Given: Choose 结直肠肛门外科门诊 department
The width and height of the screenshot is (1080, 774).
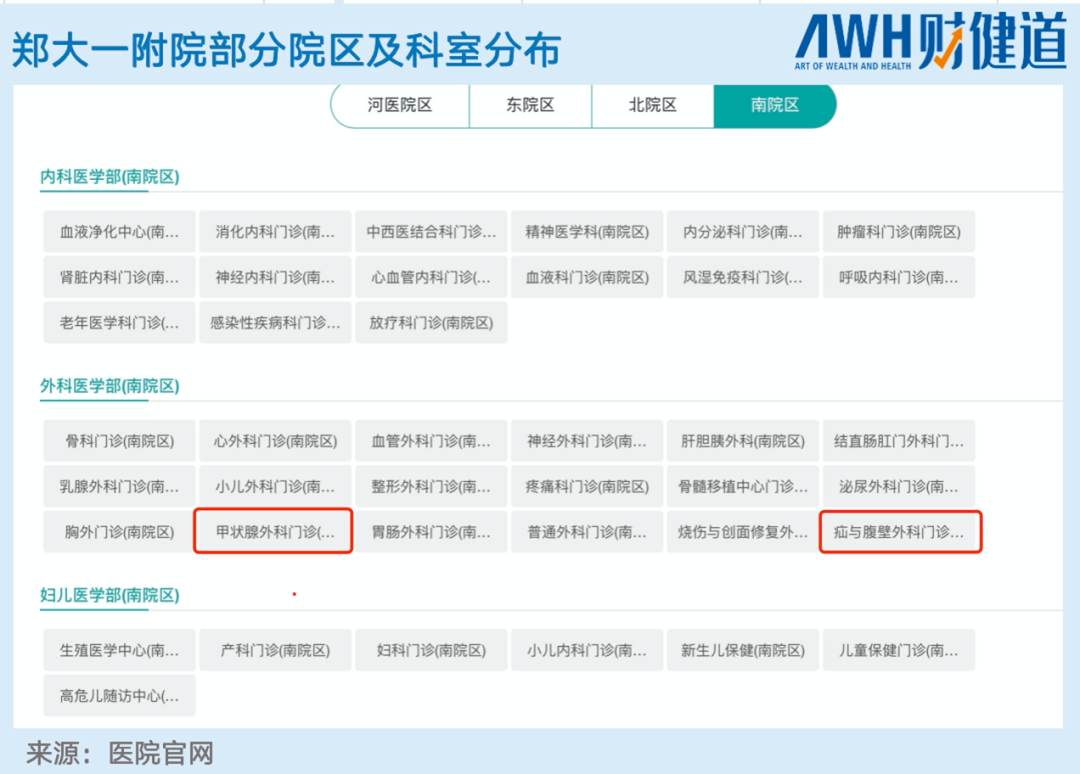Looking at the screenshot, I should [x=899, y=441].
